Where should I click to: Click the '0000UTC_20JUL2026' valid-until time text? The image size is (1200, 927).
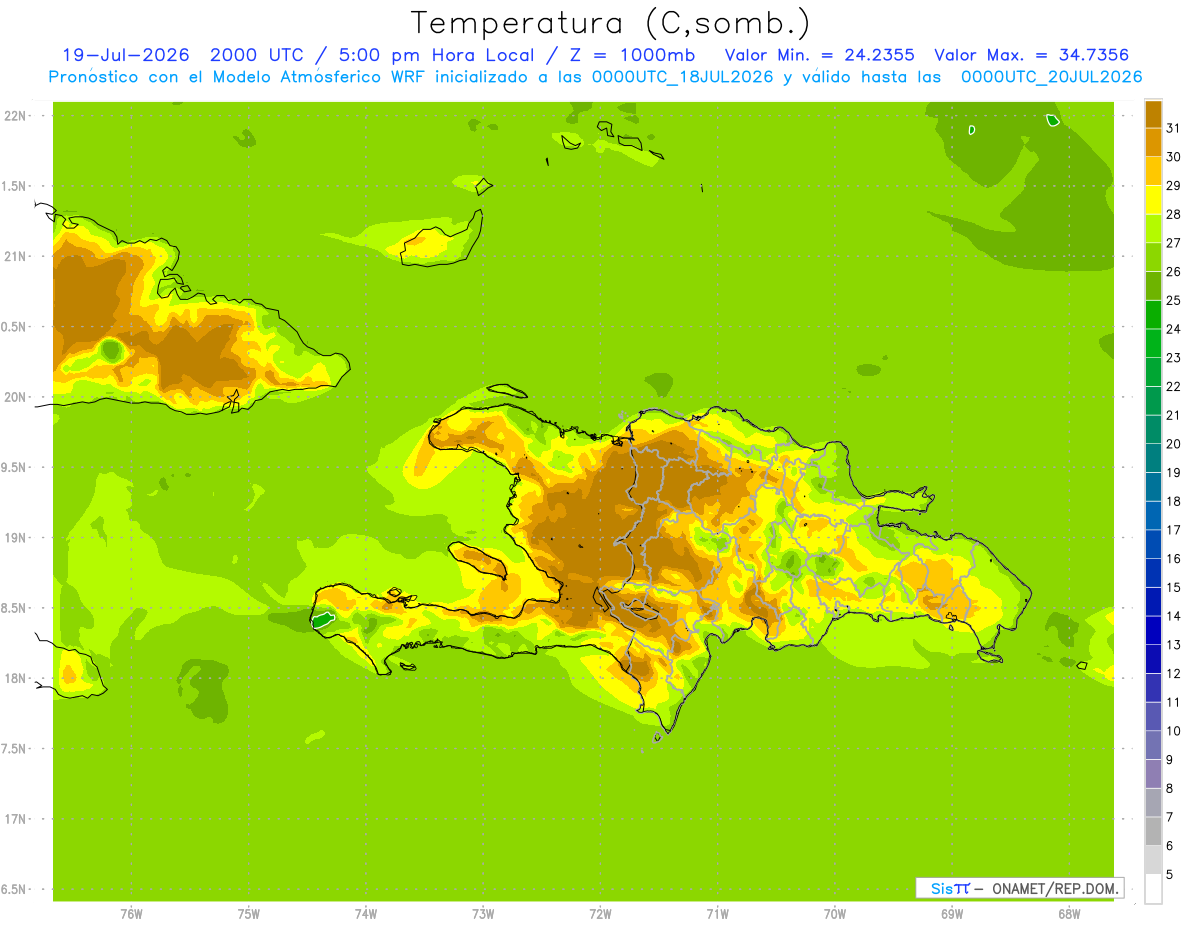1051,77
